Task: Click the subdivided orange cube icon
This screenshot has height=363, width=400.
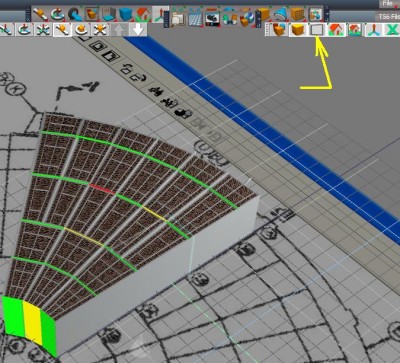Action: click(x=298, y=14)
